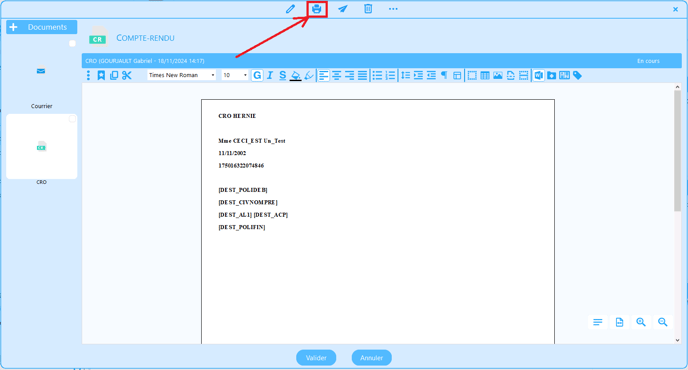Send document with paper plane icon

point(343,9)
